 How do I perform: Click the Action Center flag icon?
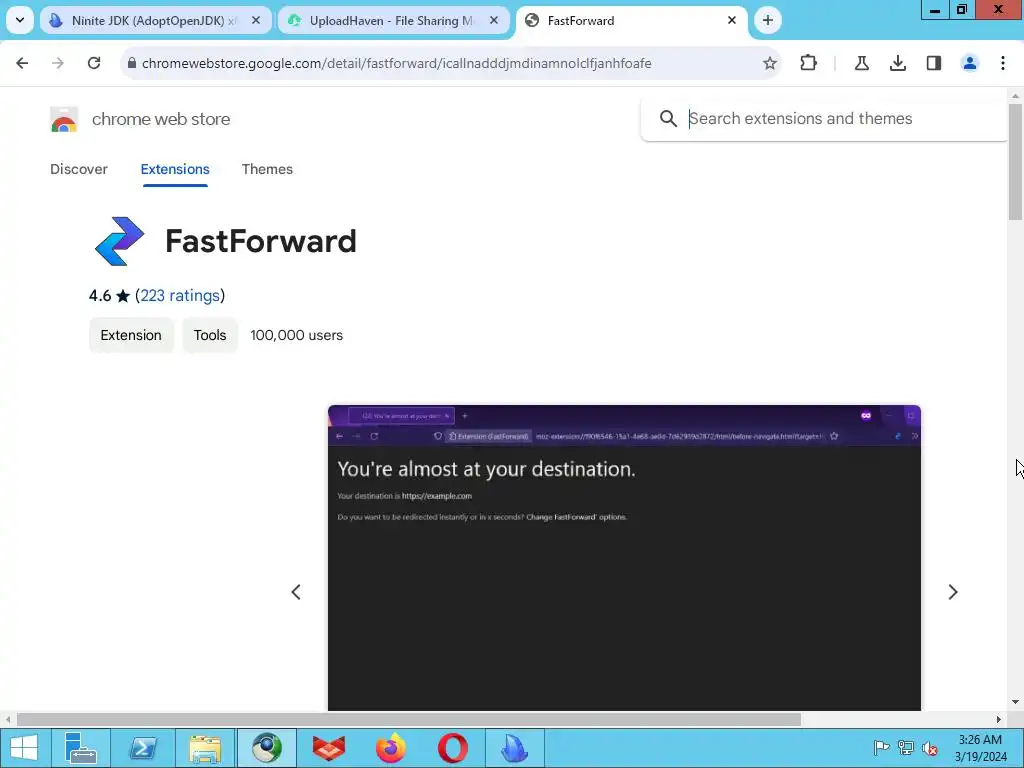(x=881, y=748)
